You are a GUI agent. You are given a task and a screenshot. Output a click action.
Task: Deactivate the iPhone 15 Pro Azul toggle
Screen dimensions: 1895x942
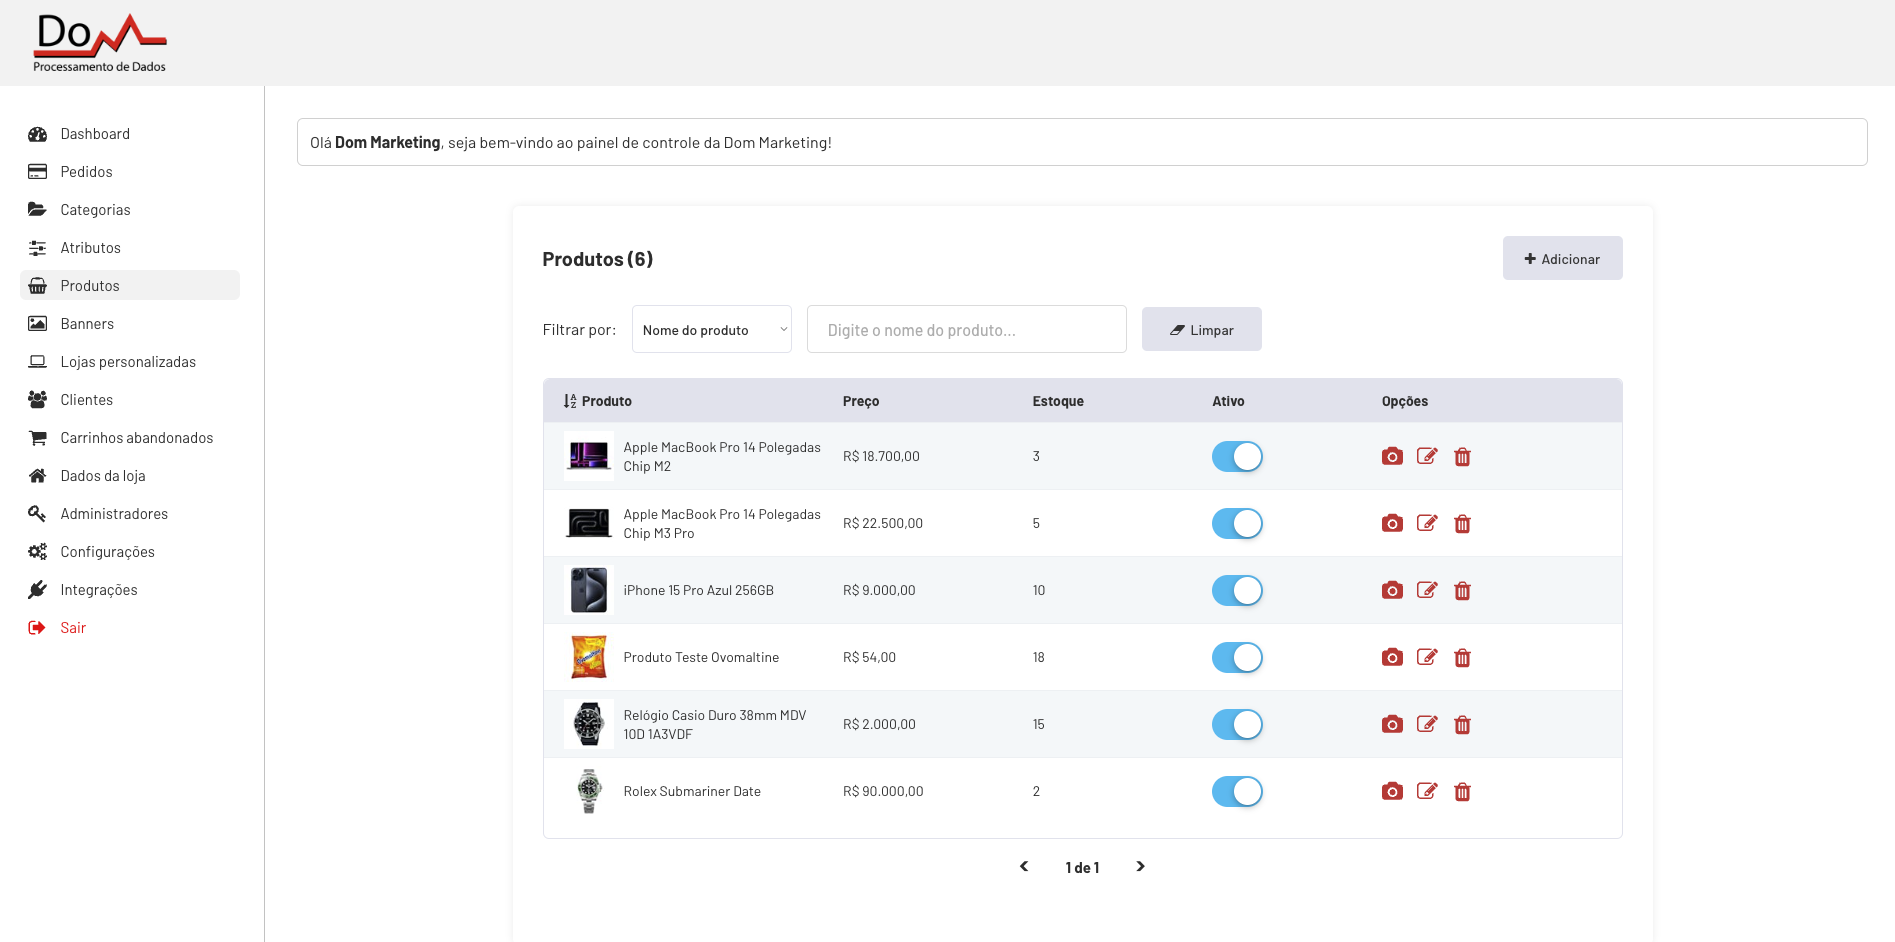[x=1237, y=590]
